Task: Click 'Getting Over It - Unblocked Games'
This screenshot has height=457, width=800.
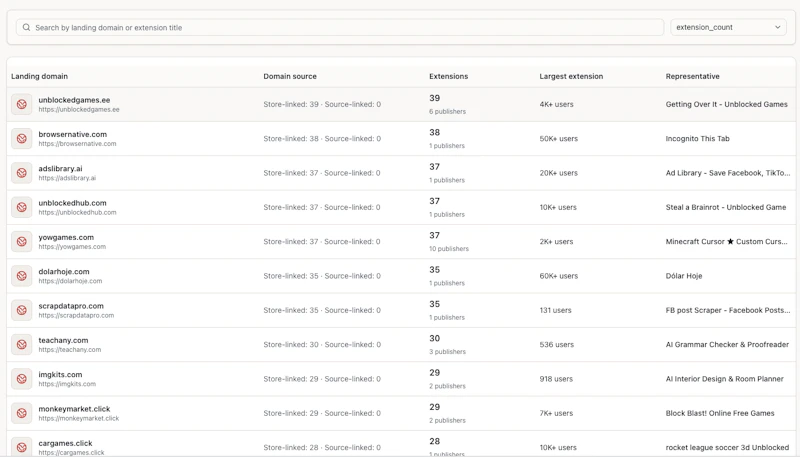Action: (727, 105)
